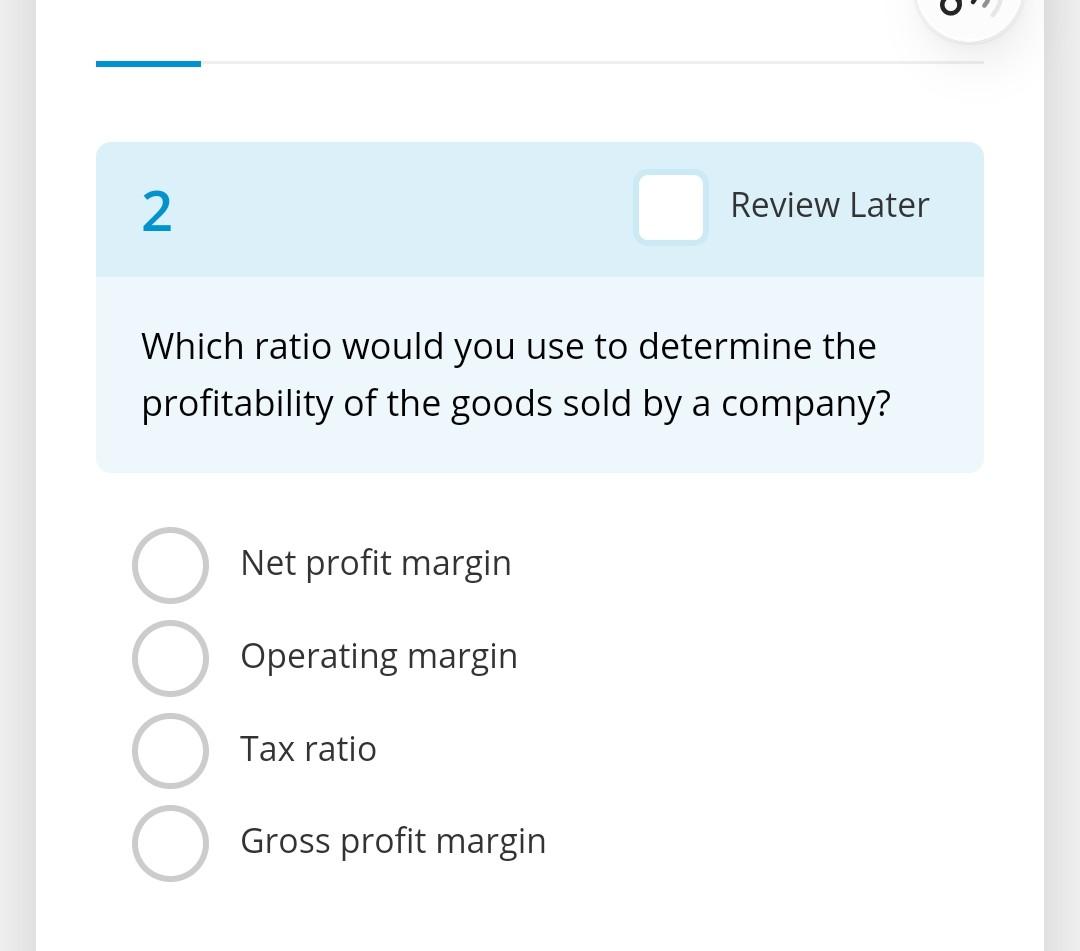Click the "Review Later" text label

point(829,205)
